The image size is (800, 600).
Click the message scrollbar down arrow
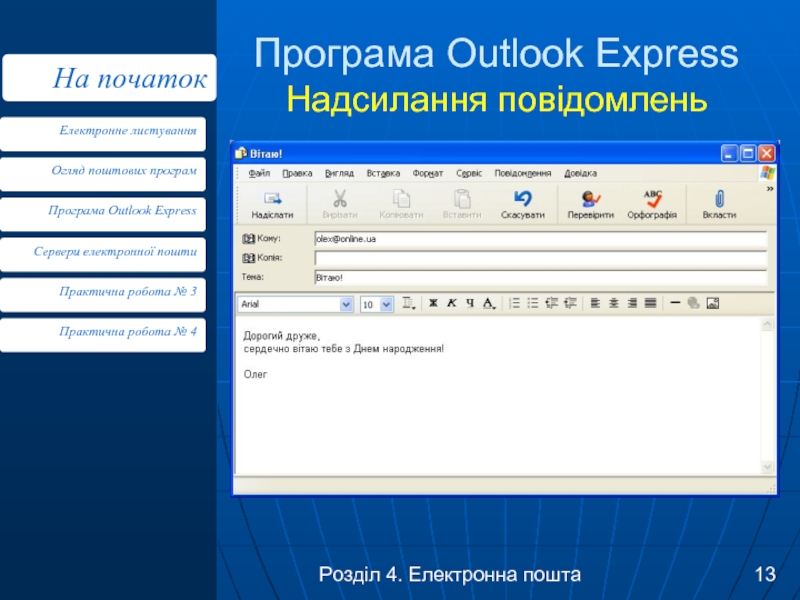point(767,466)
